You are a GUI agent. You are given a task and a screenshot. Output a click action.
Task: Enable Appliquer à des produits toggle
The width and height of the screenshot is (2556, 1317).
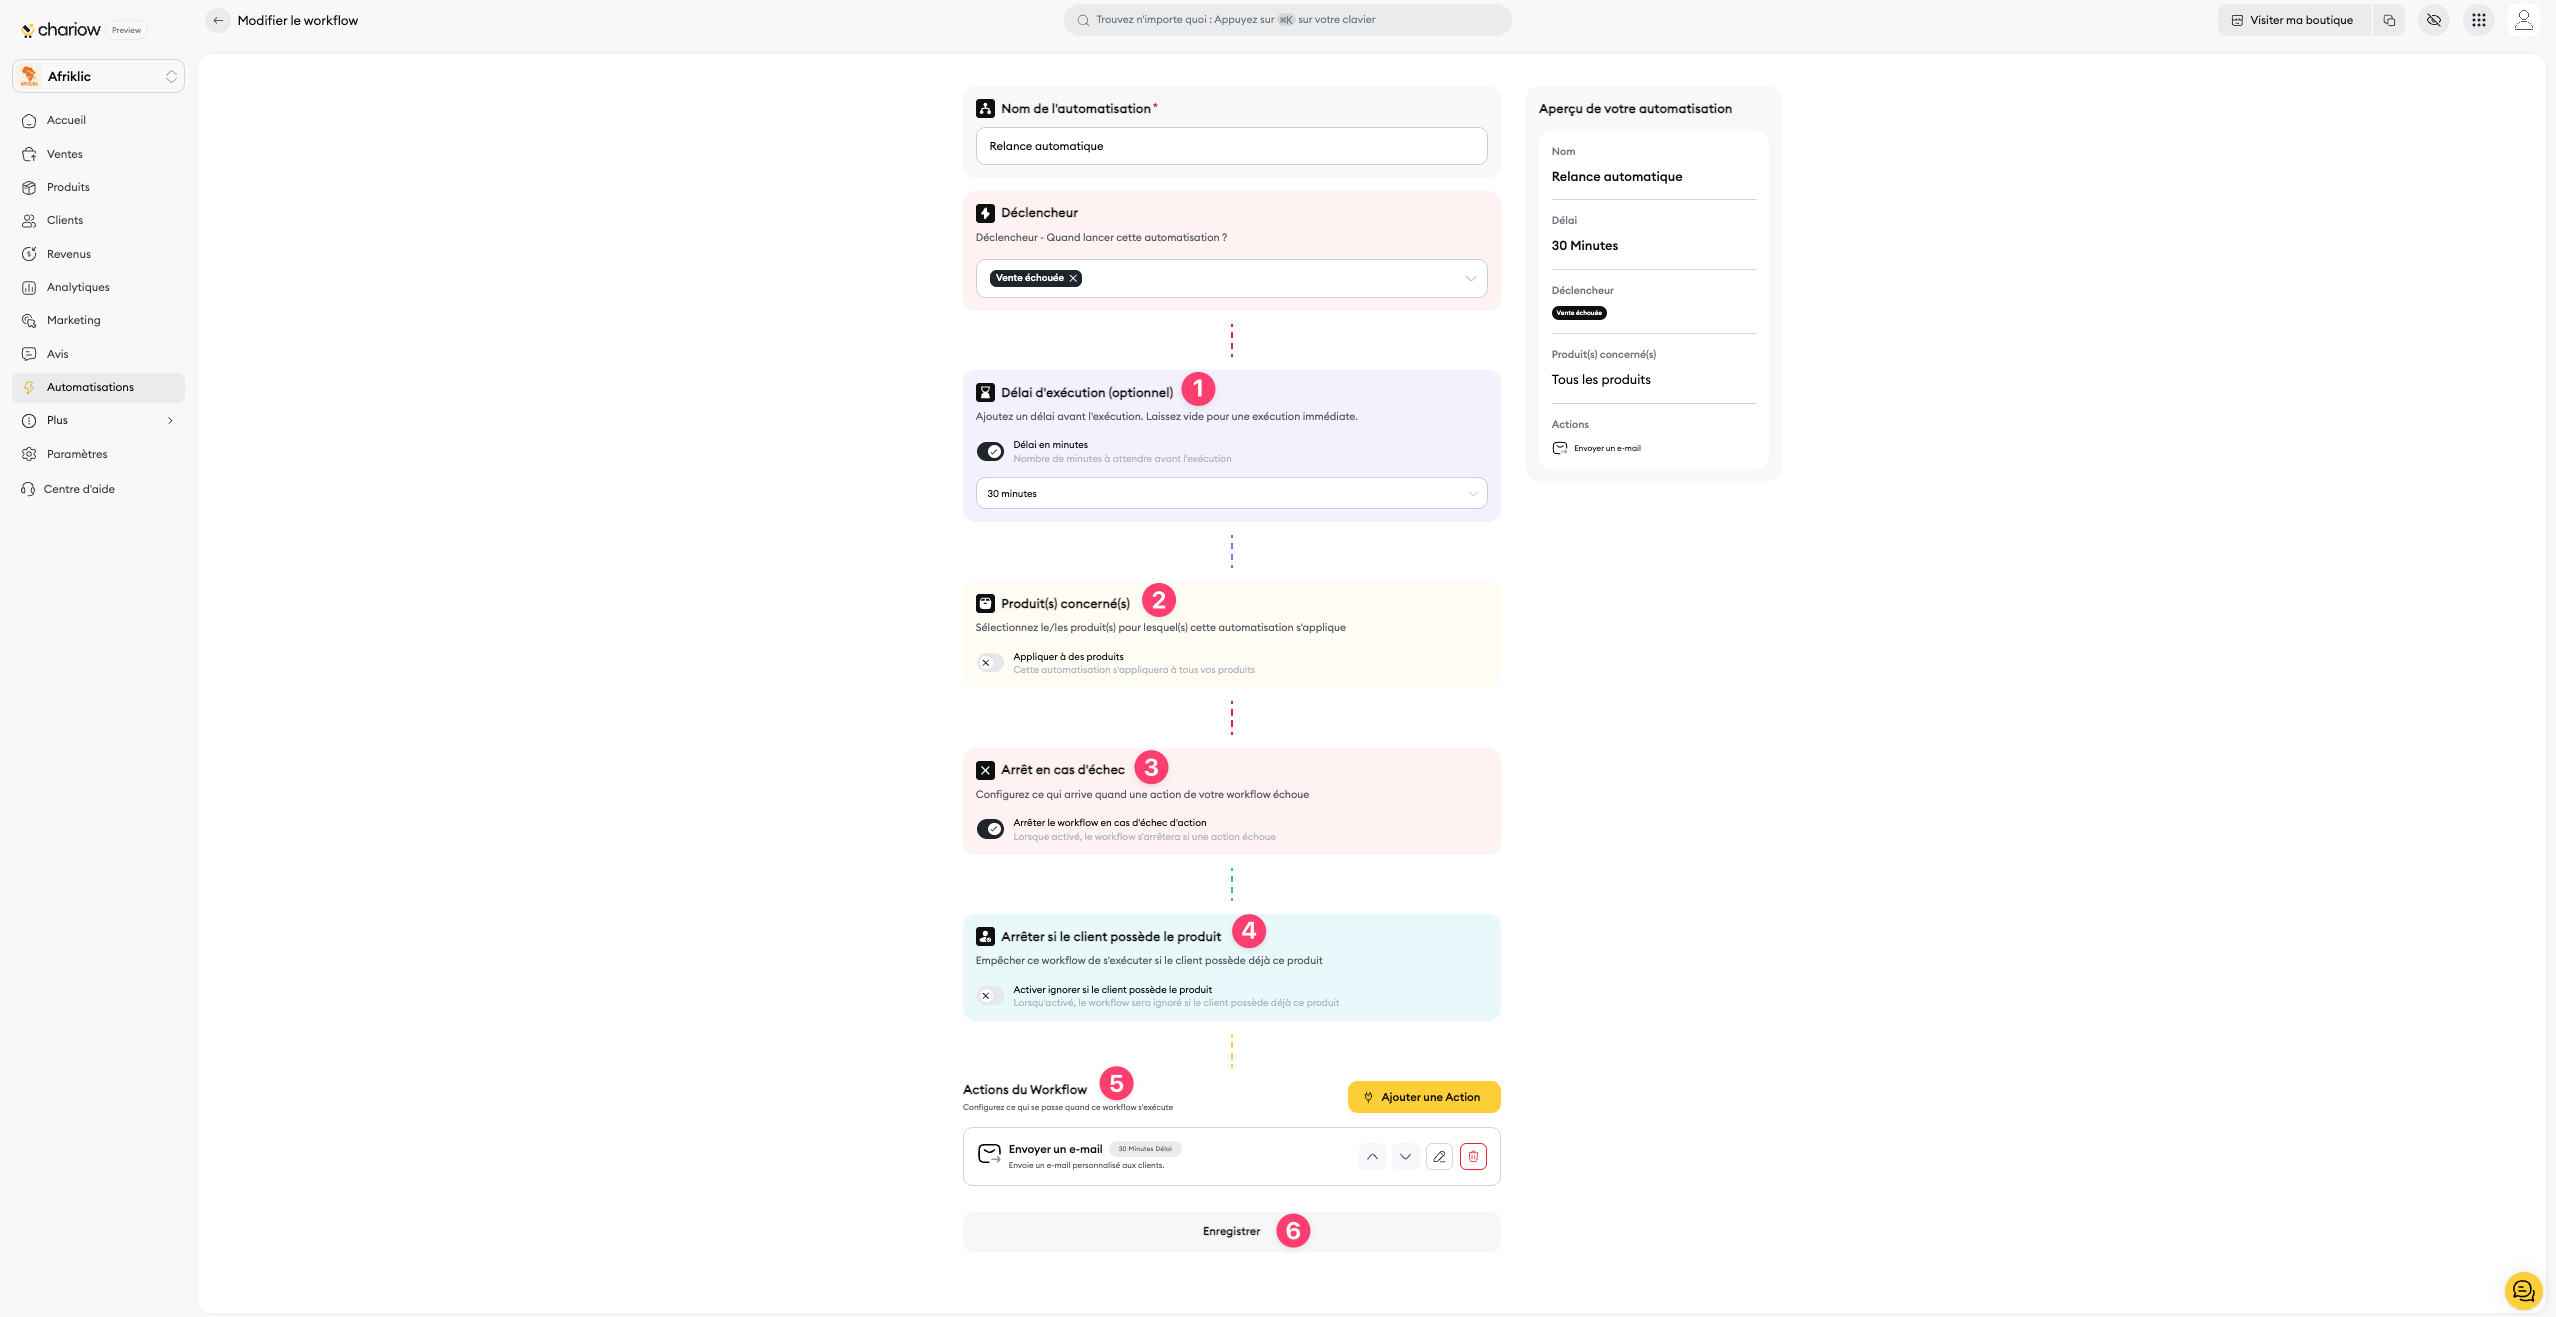[x=990, y=663]
